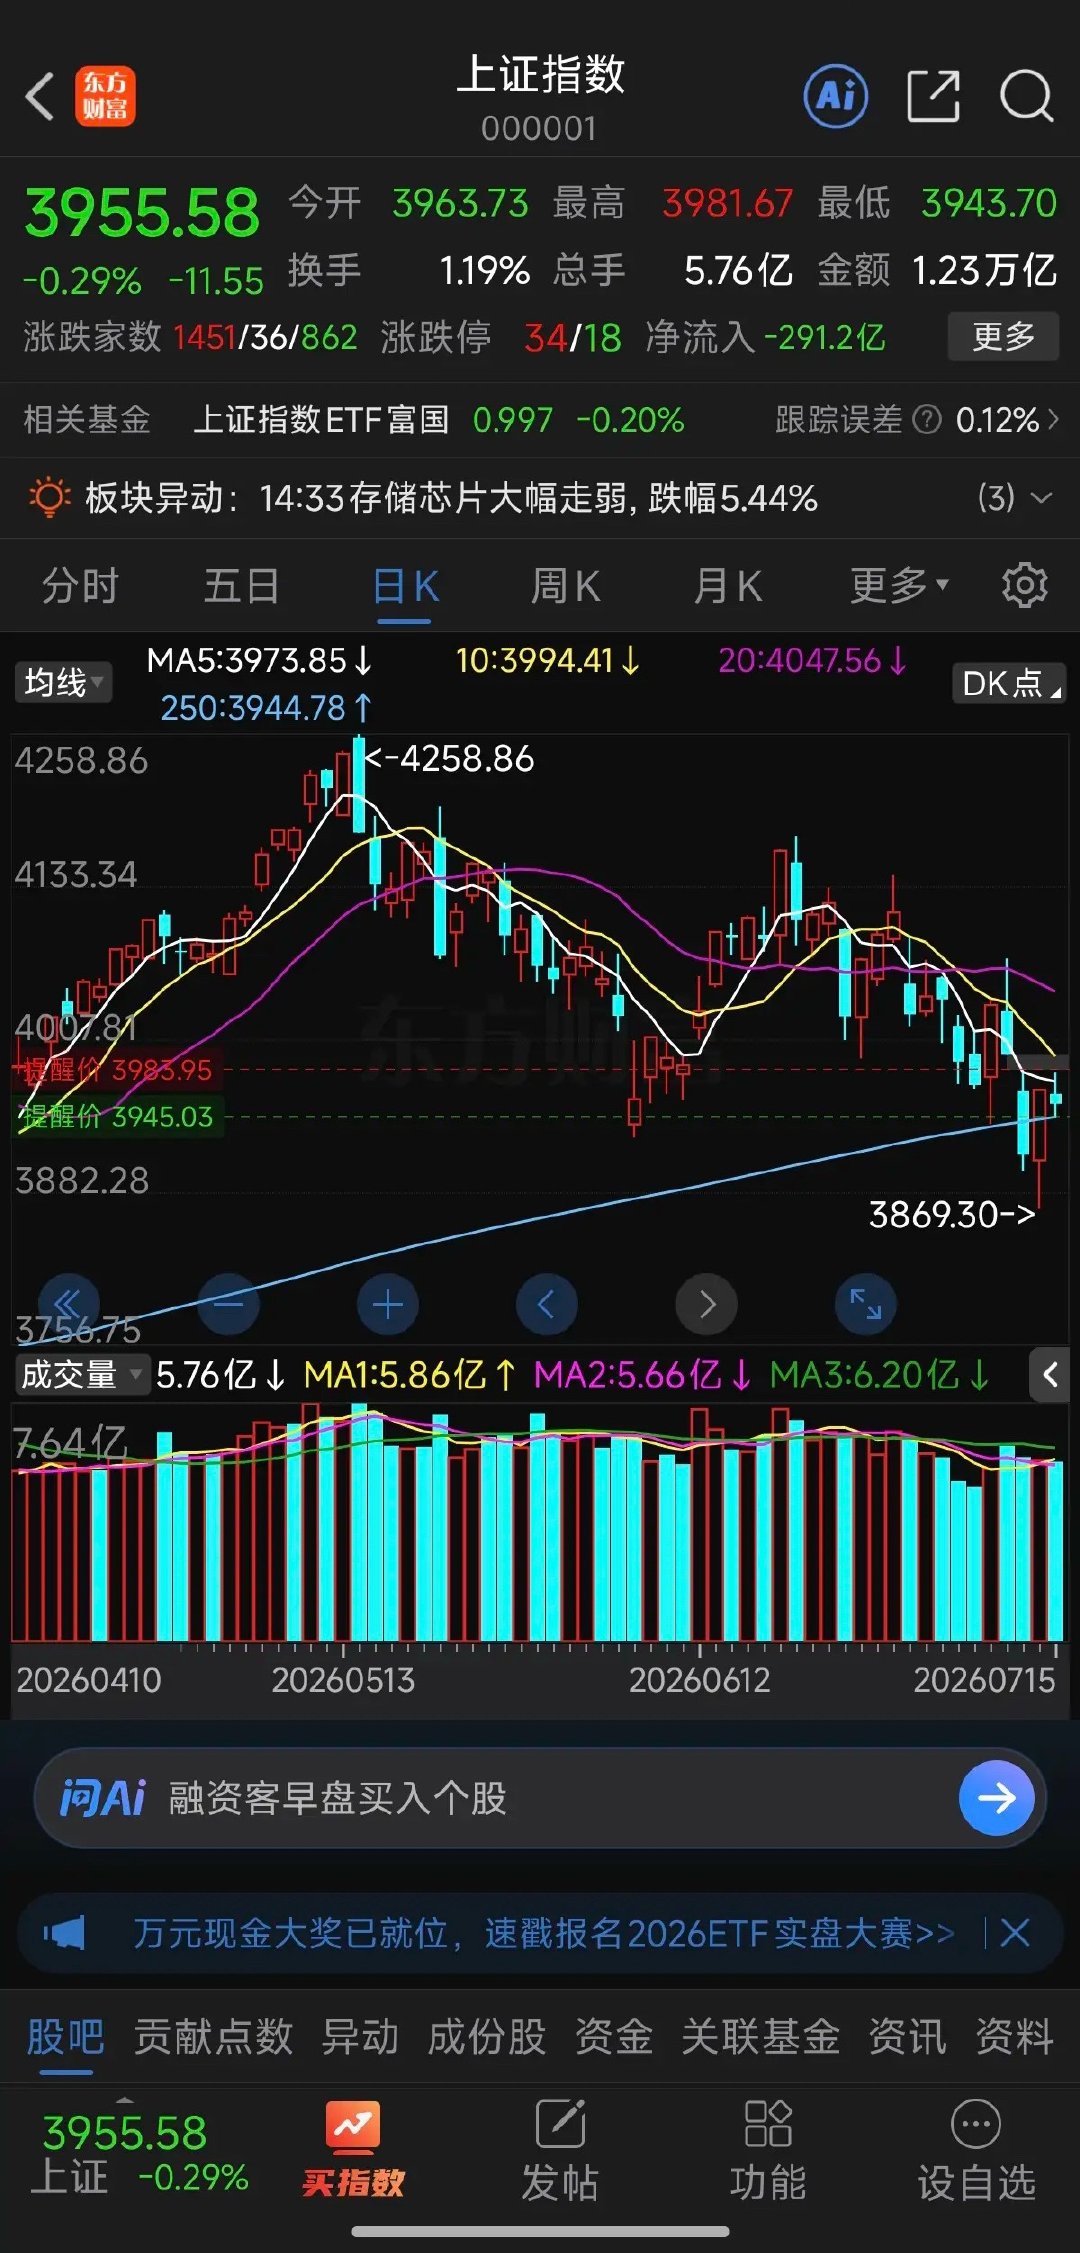Viewport: 1080px width, 2253px height.
Task: Tap the 20260715 date label
Action: (984, 1680)
